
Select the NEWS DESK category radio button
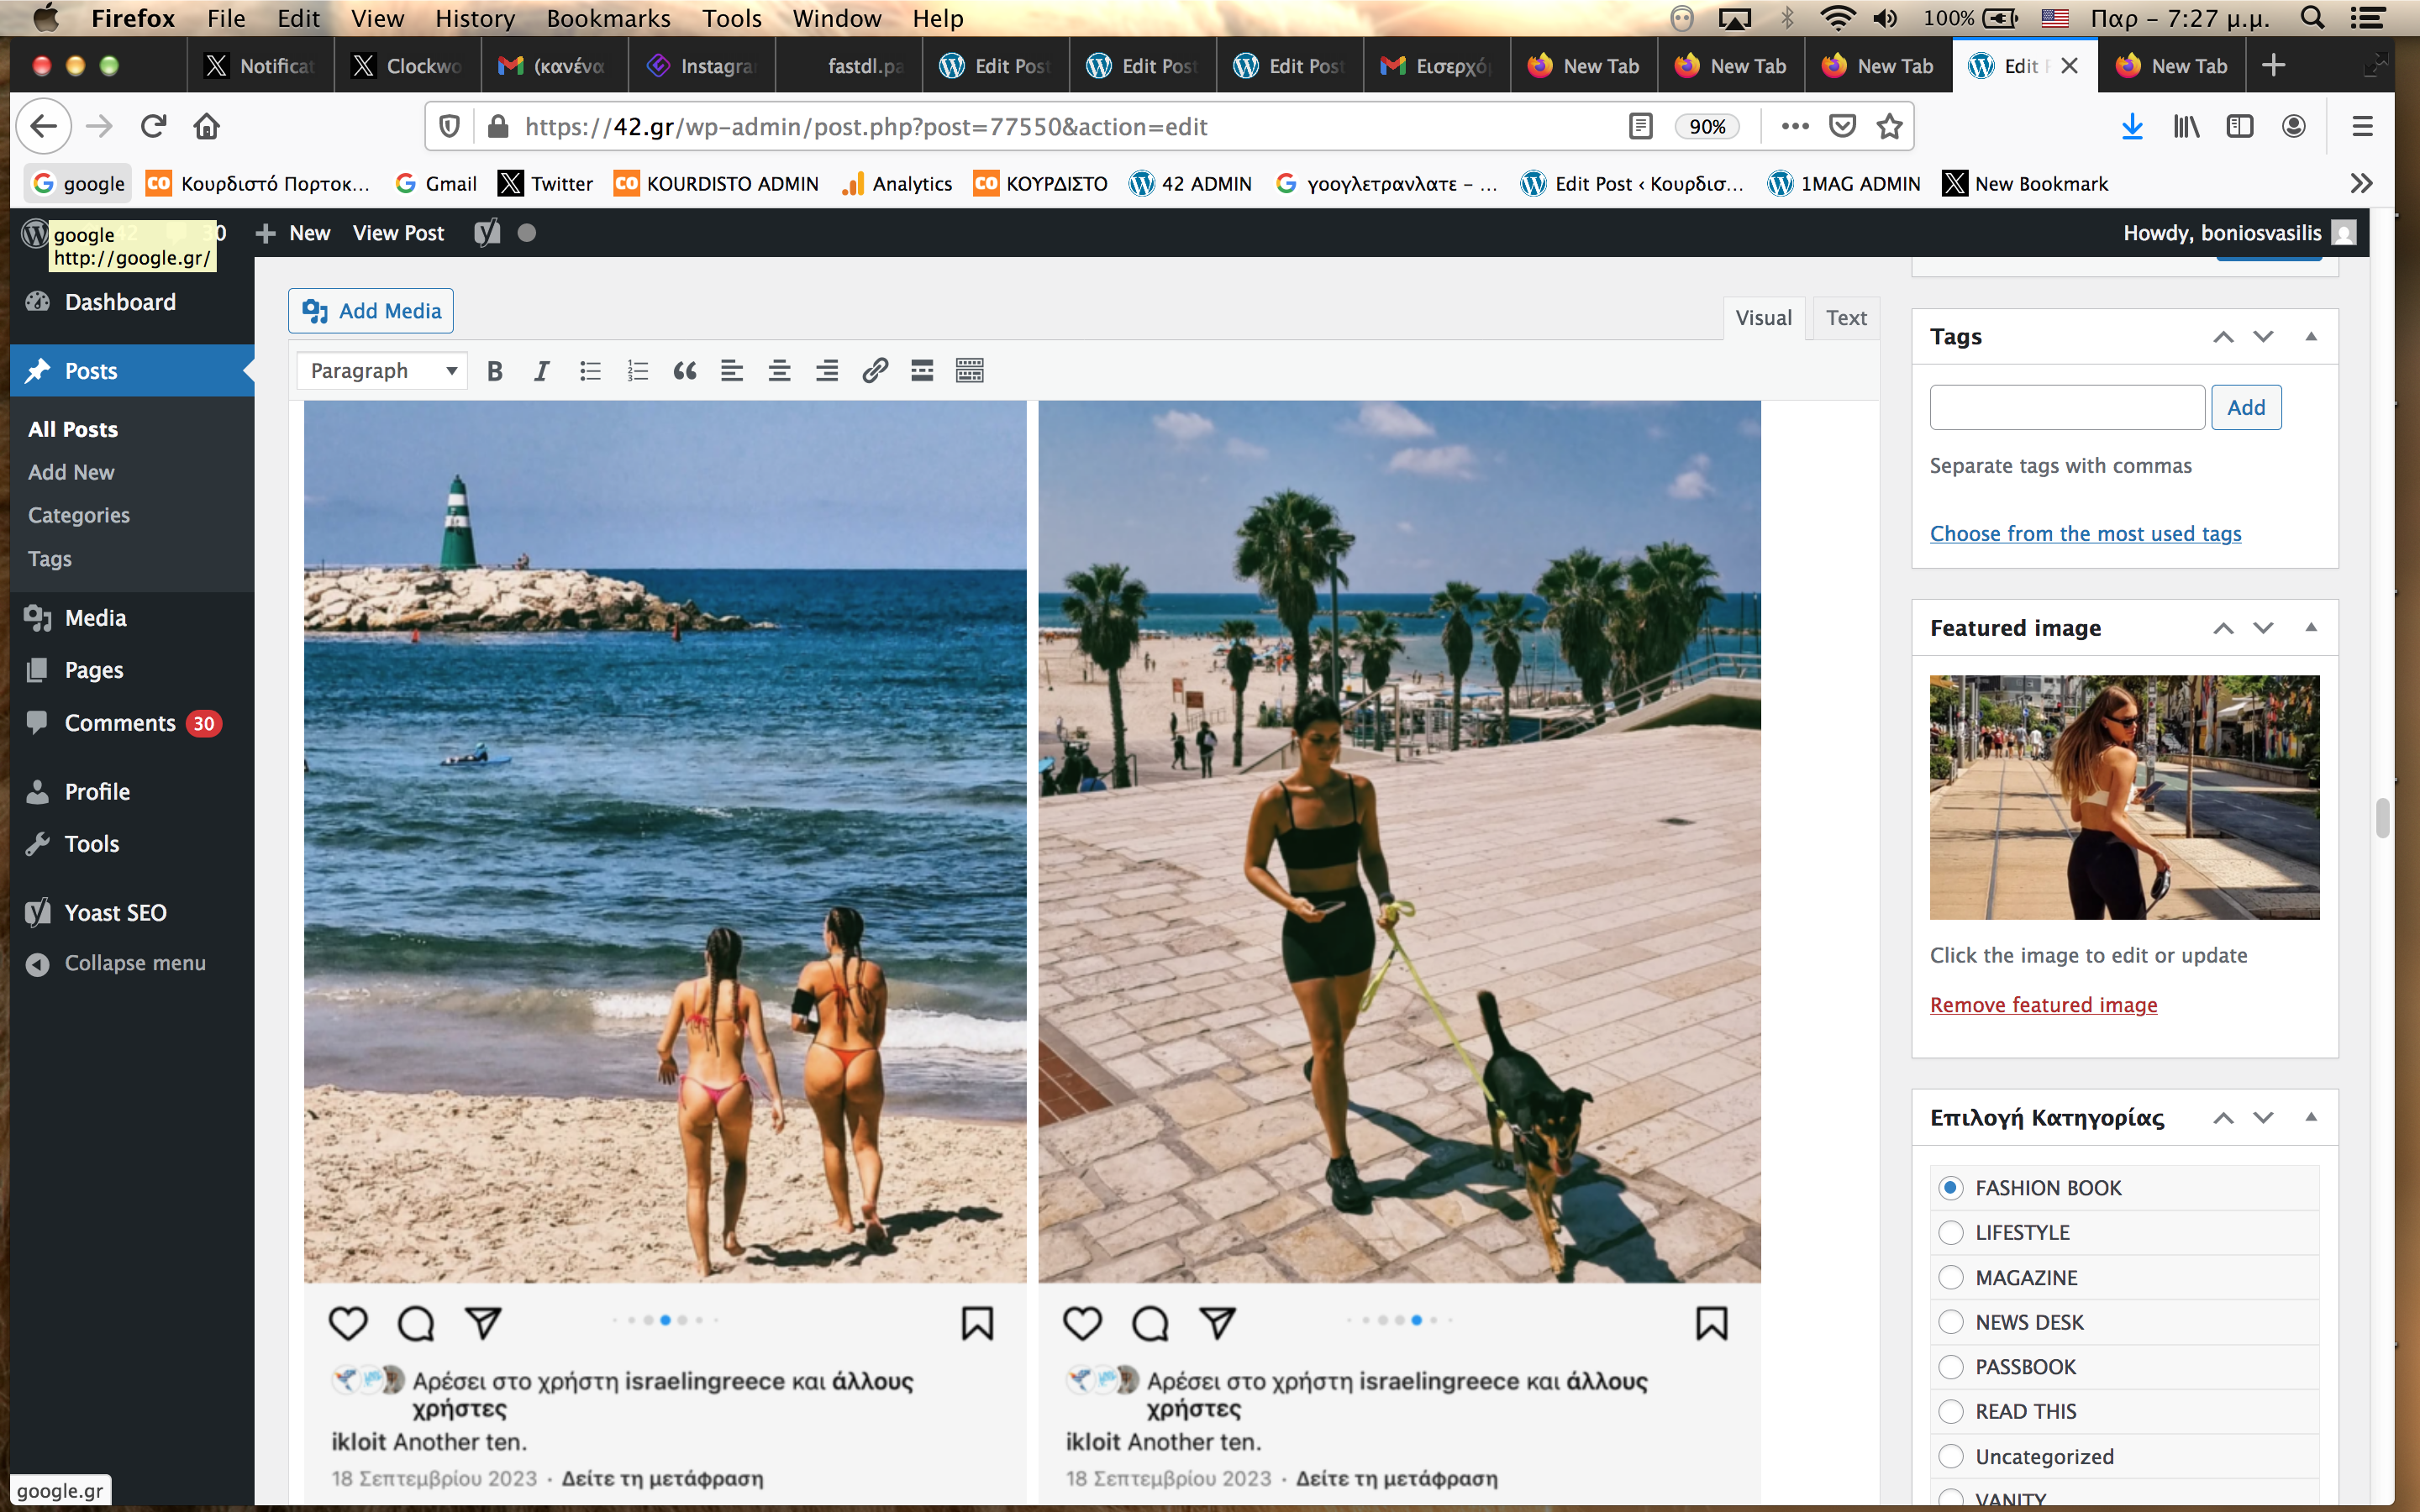click(1950, 1322)
